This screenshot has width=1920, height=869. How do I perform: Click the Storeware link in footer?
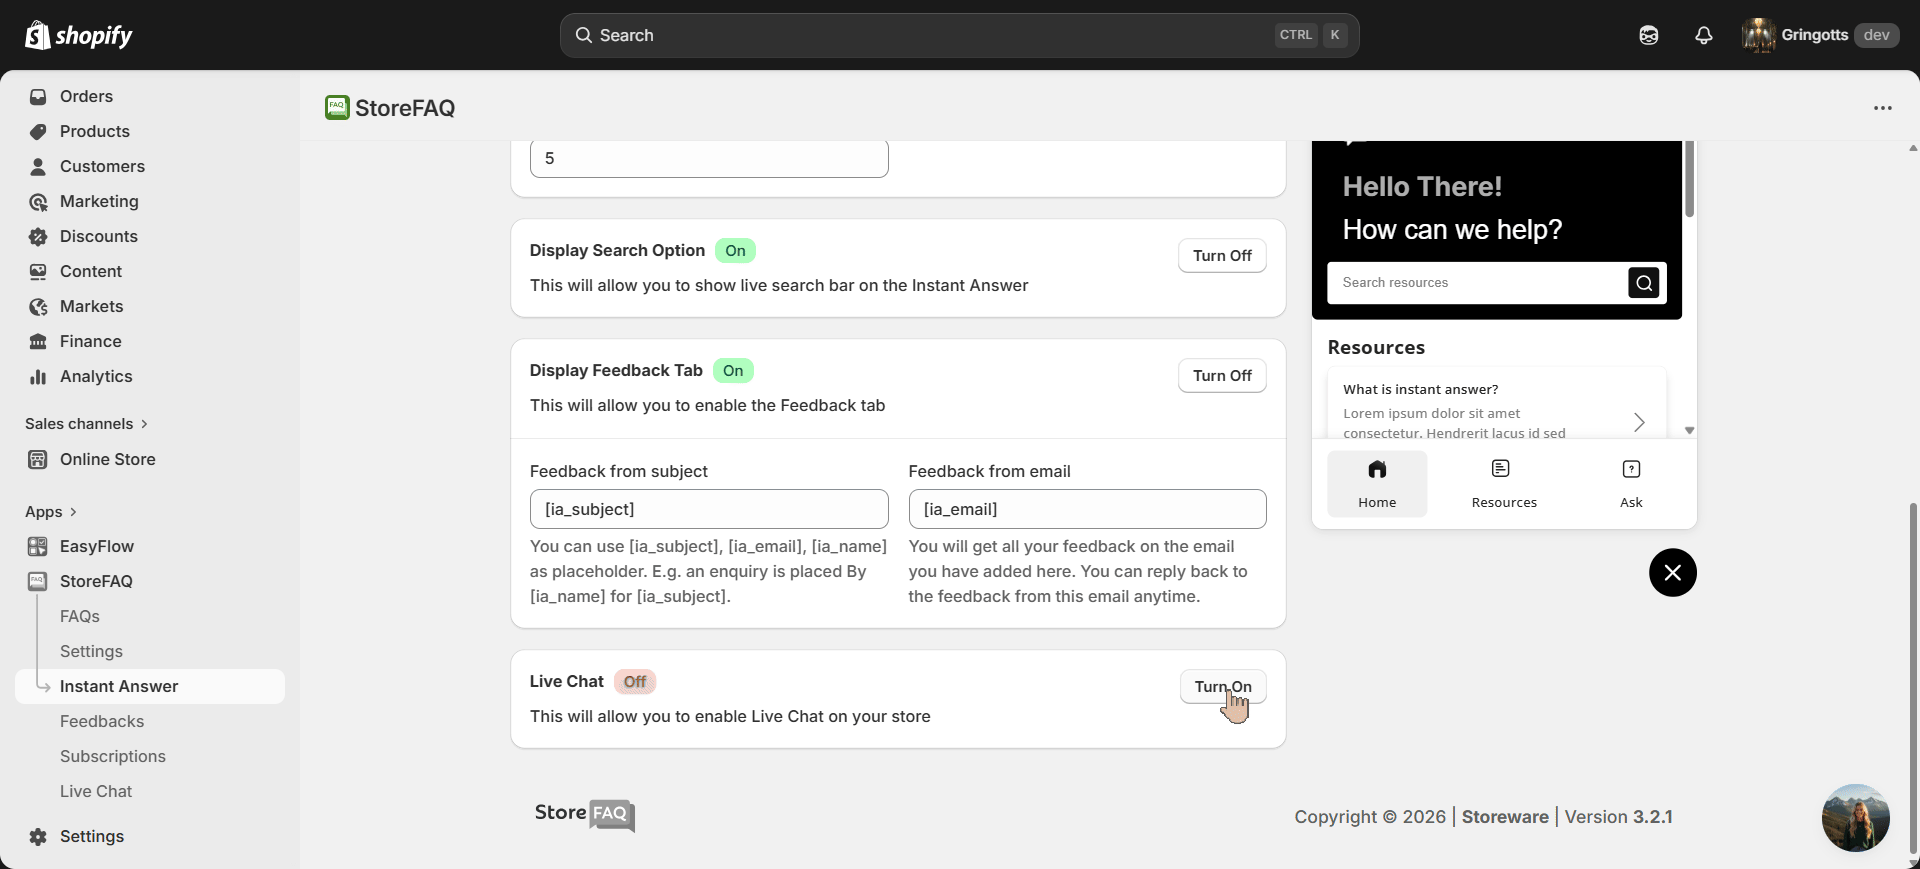(x=1505, y=817)
